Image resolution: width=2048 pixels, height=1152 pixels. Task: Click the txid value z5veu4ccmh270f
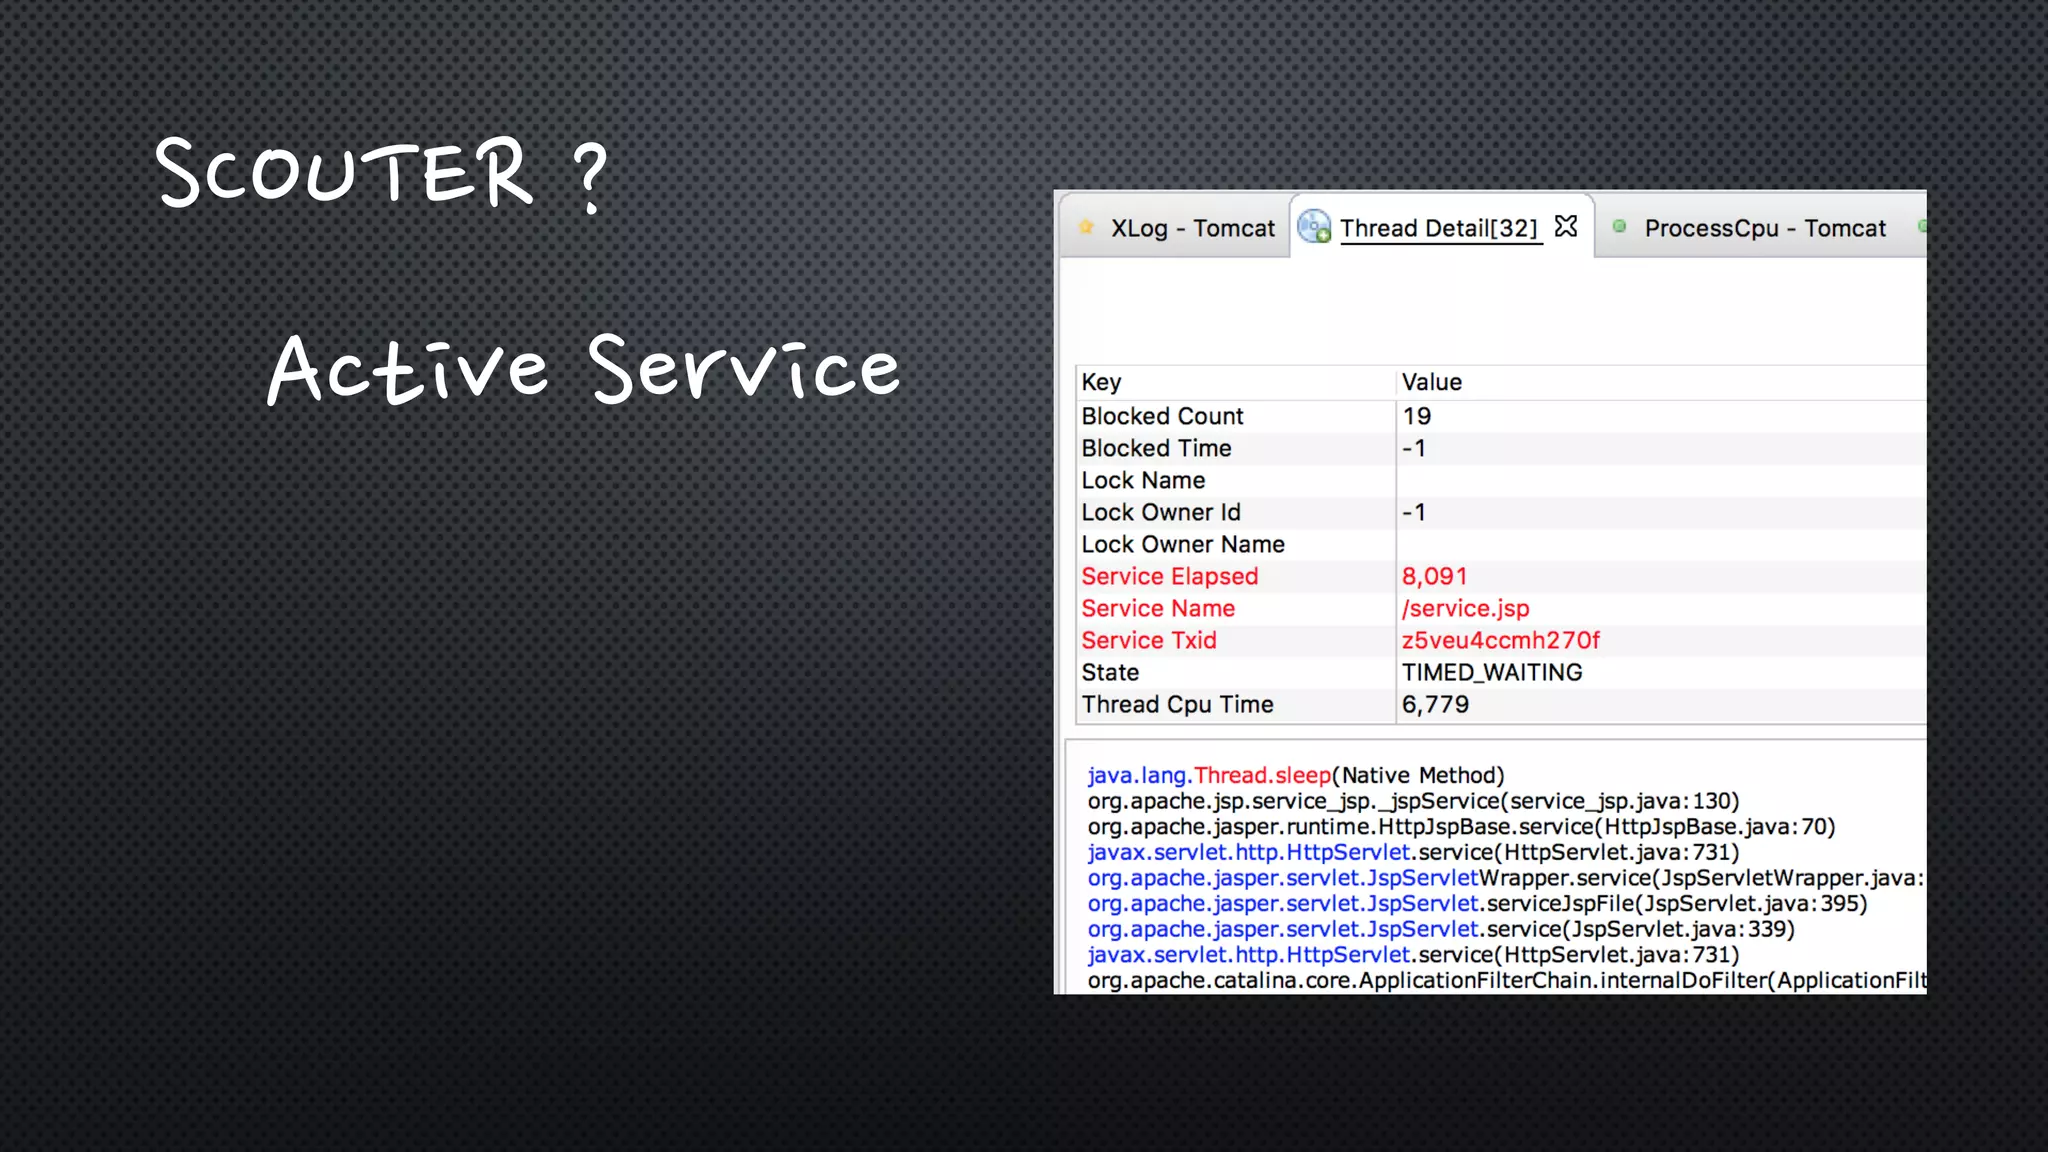point(1500,640)
